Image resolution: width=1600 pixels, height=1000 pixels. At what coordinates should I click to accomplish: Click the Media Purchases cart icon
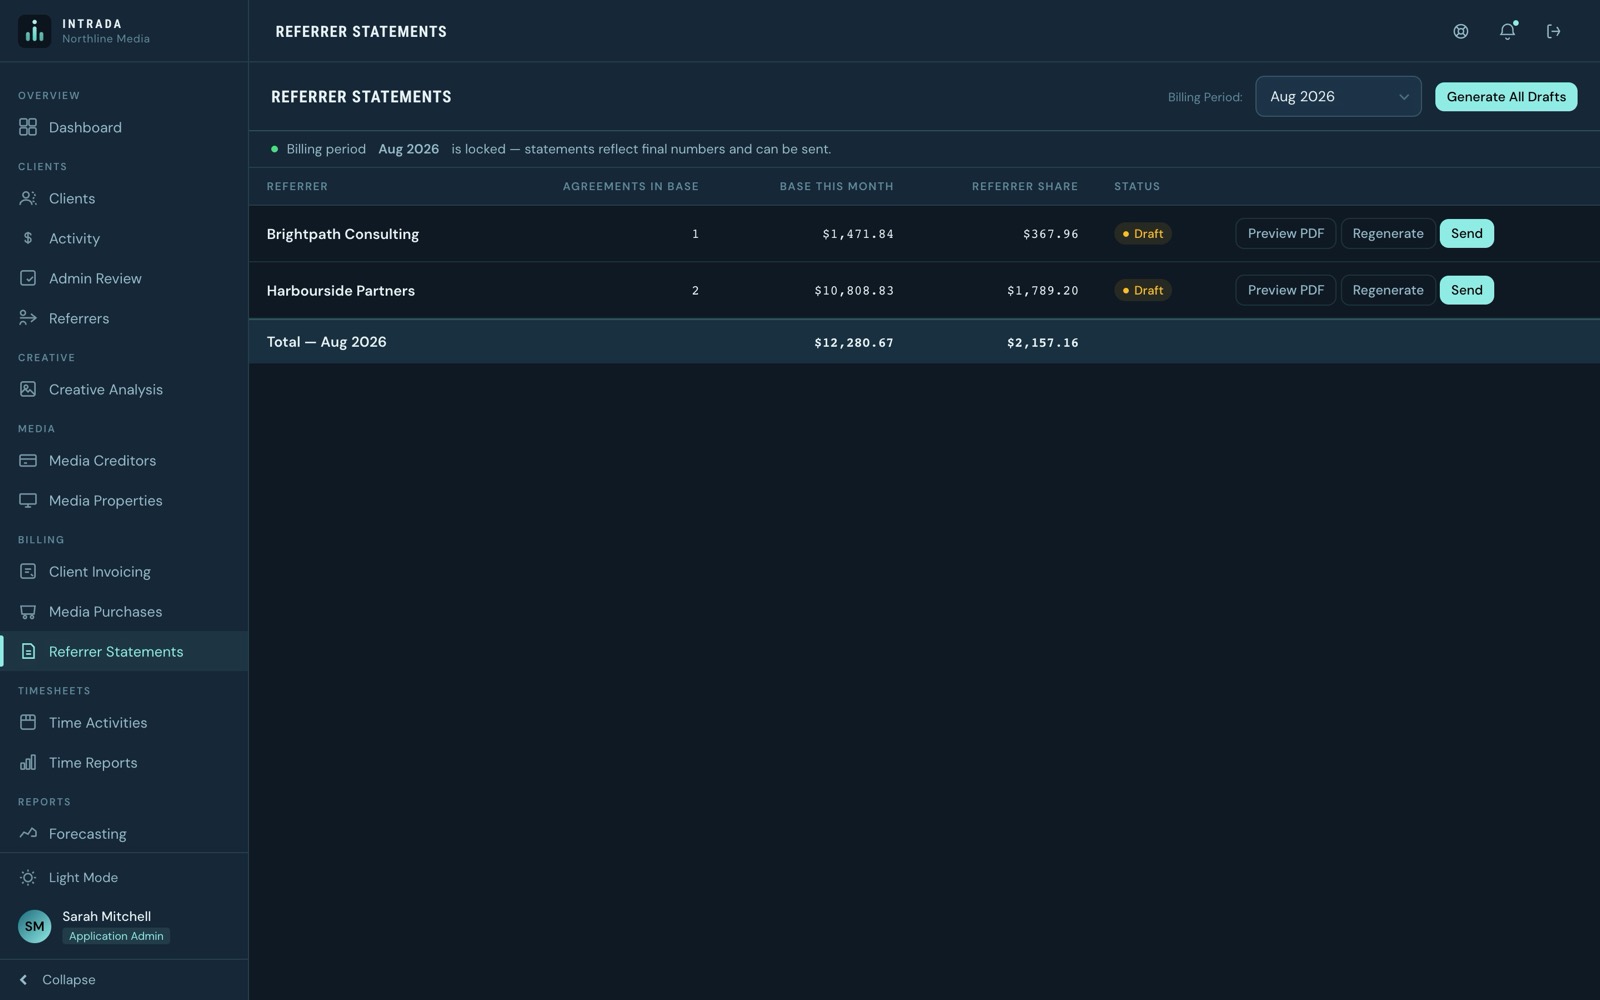click(28, 611)
